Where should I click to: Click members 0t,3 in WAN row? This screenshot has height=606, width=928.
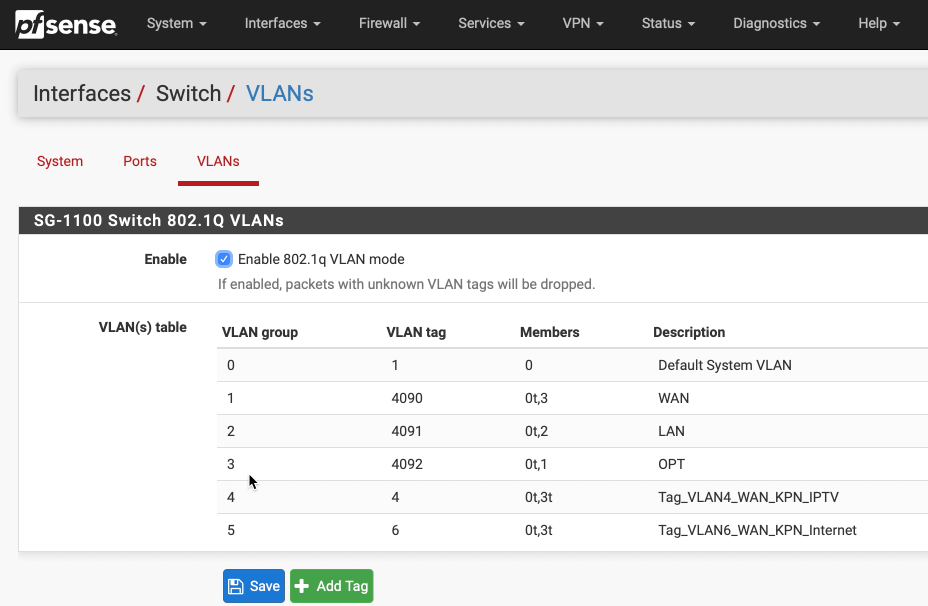tap(536, 398)
